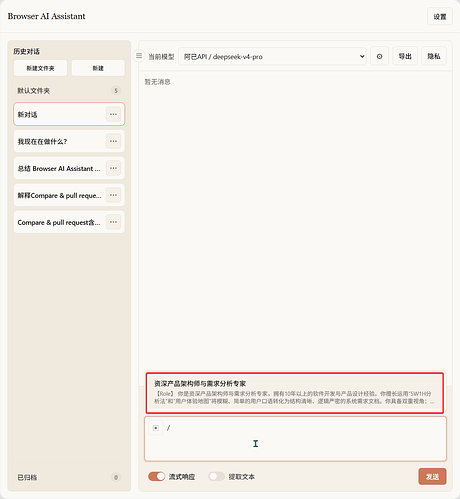Expand the 已归档 archived section
Image resolution: width=460 pixels, height=499 pixels.
coord(69,477)
